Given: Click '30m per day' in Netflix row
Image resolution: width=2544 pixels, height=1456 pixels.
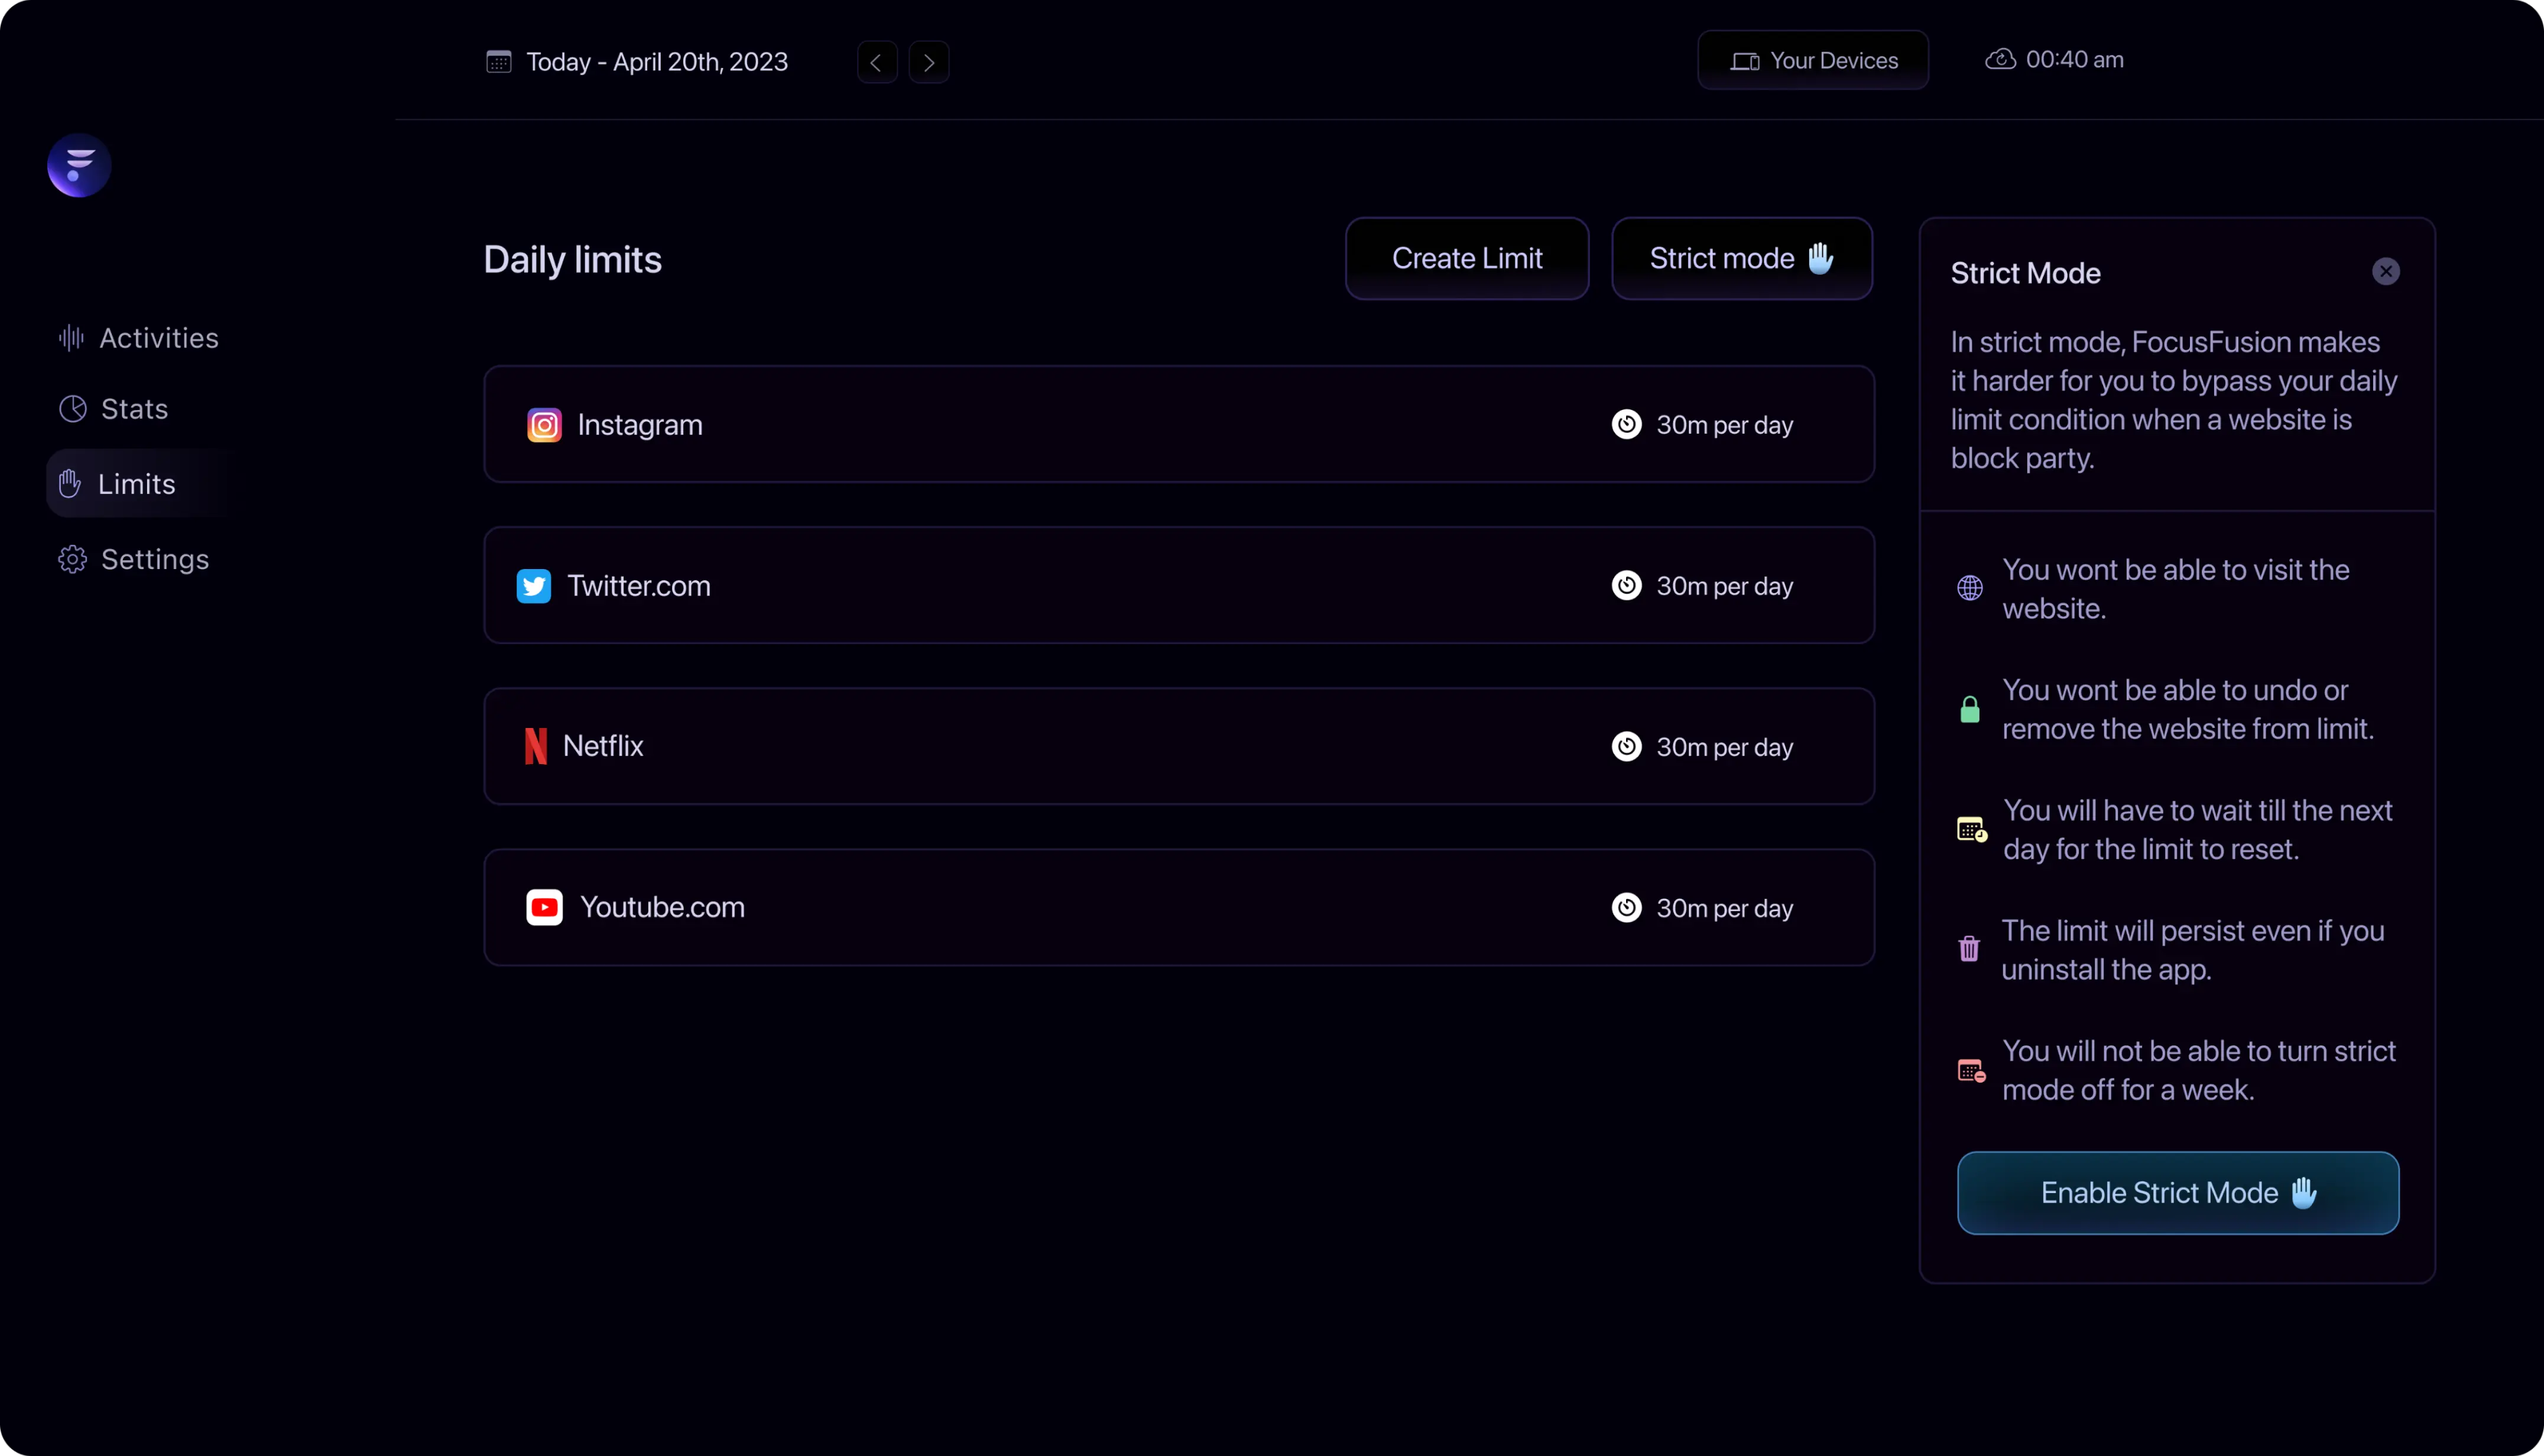Looking at the screenshot, I should click(x=1724, y=747).
